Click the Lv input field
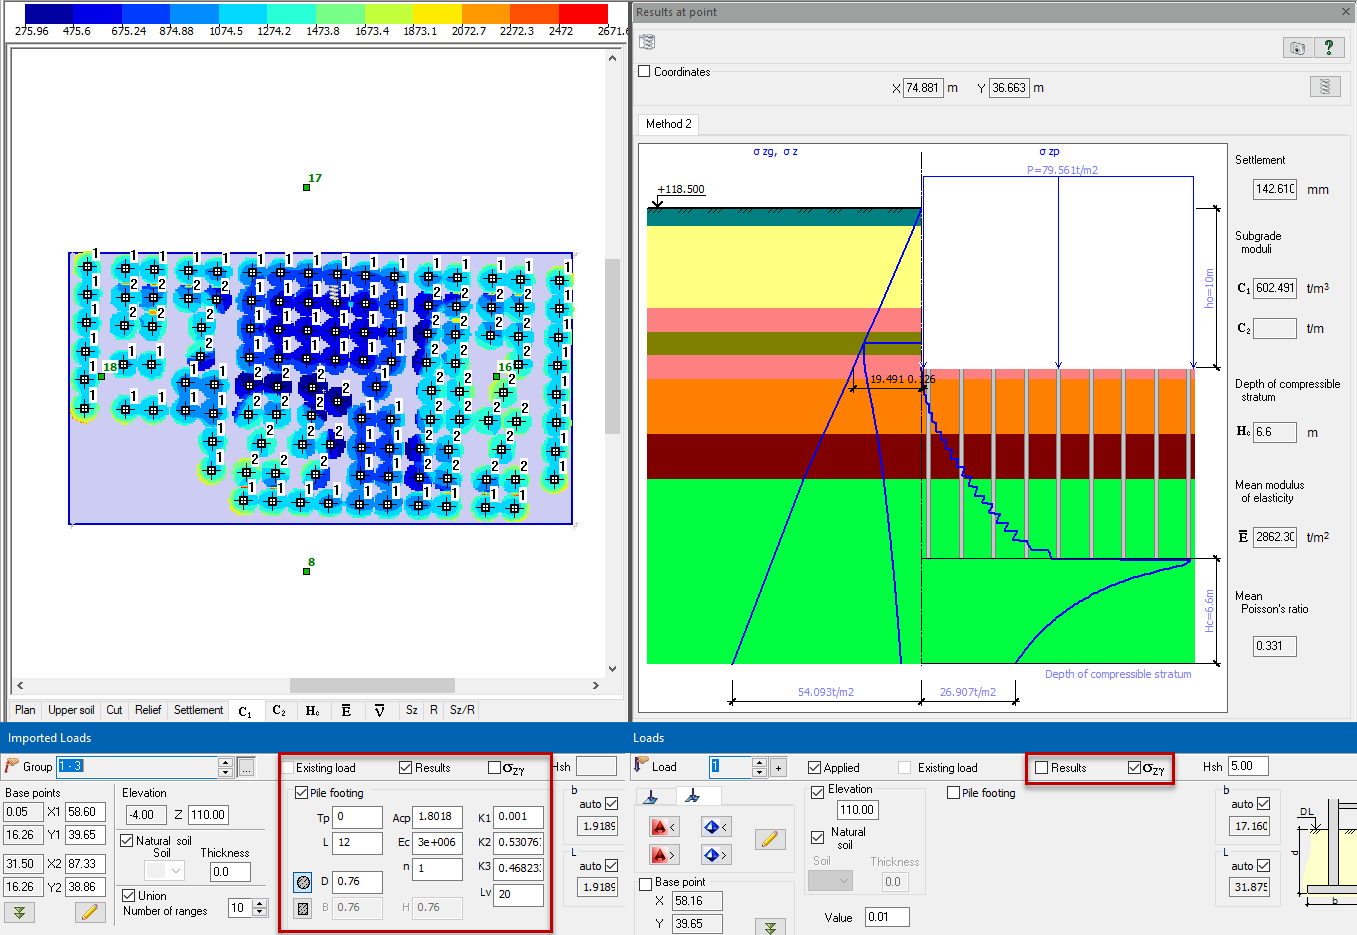1357x935 pixels. click(518, 894)
